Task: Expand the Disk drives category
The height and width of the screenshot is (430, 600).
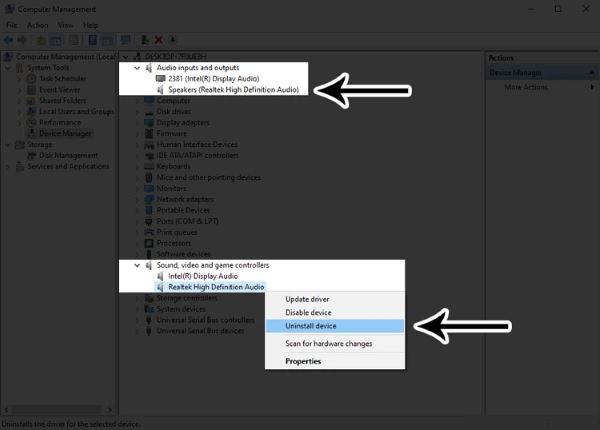Action: [137, 112]
